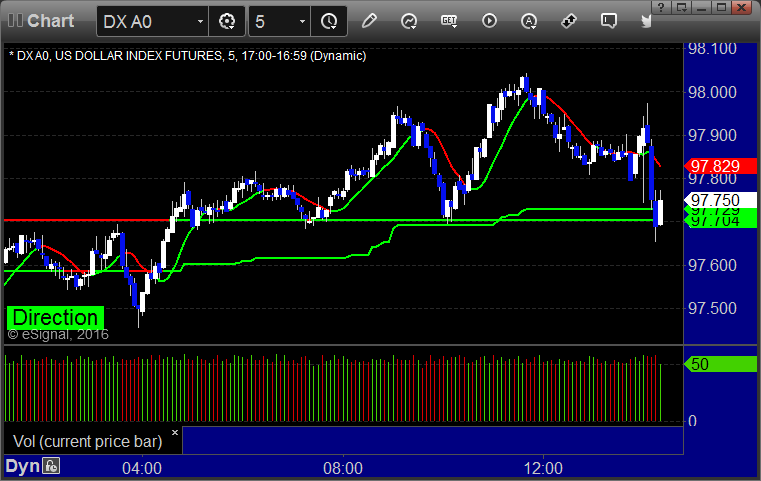Select the drawing pencil tool
The width and height of the screenshot is (761, 481).
tap(369, 21)
